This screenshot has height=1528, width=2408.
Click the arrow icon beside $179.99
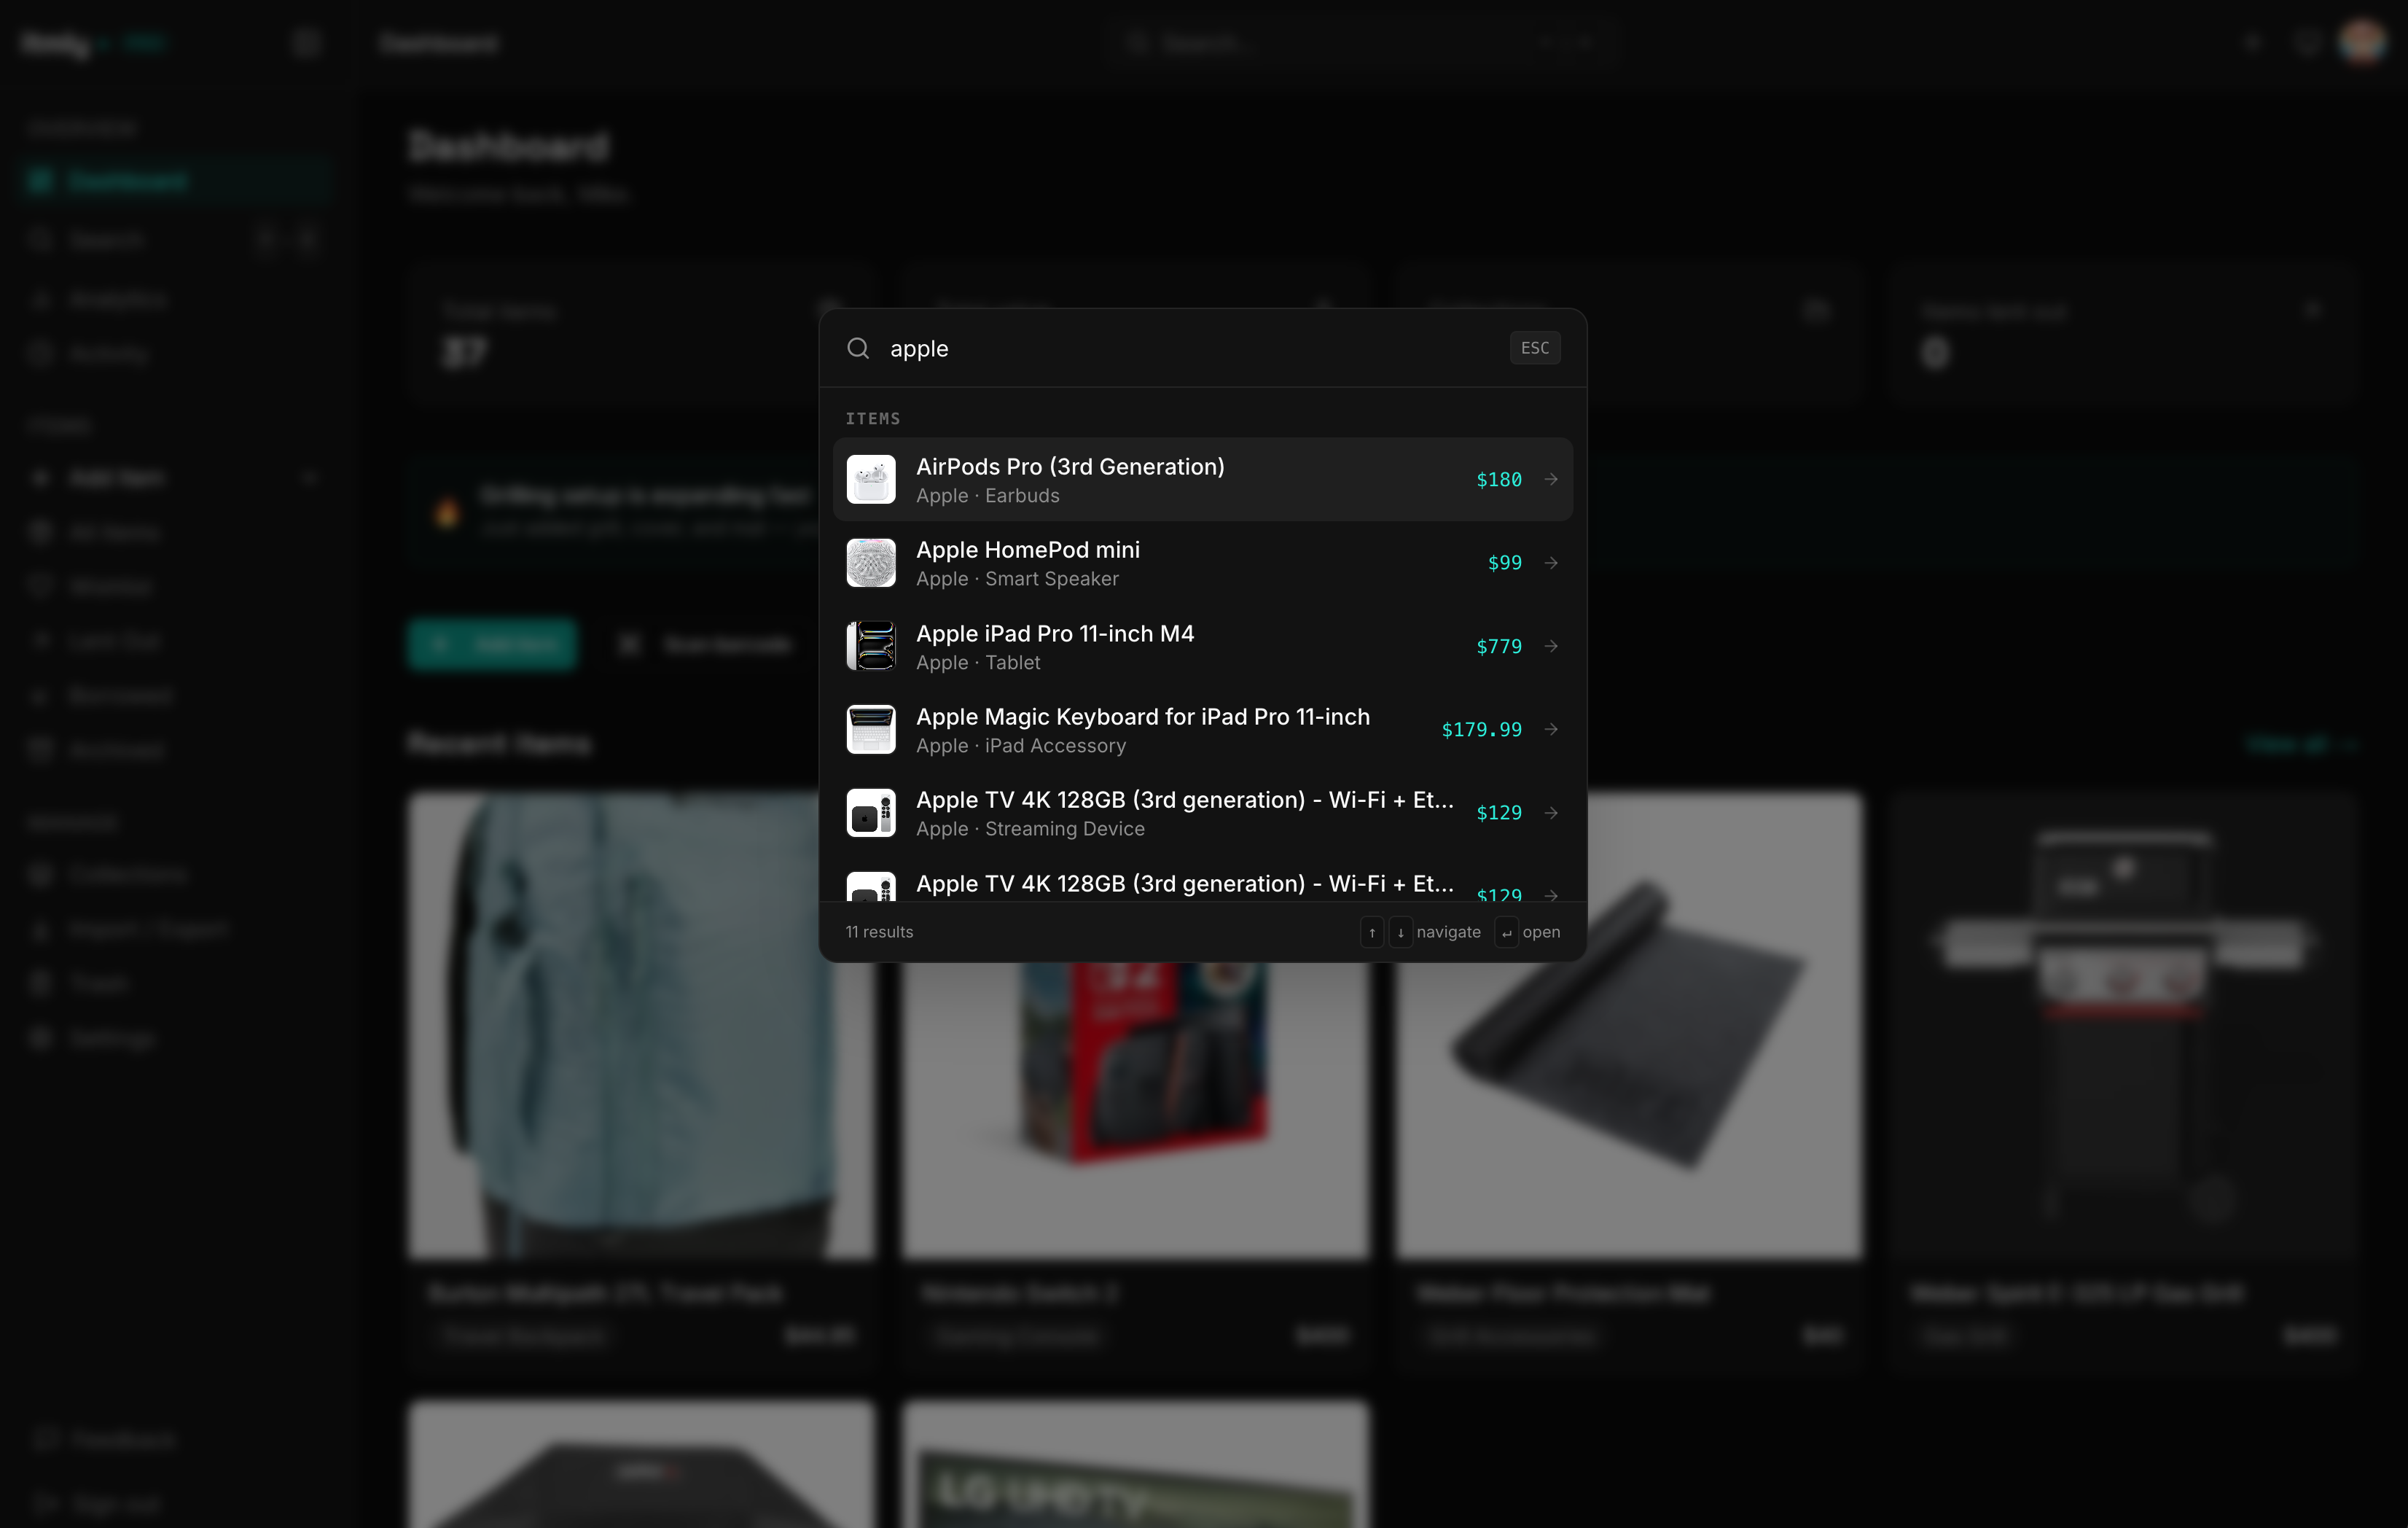1551,729
